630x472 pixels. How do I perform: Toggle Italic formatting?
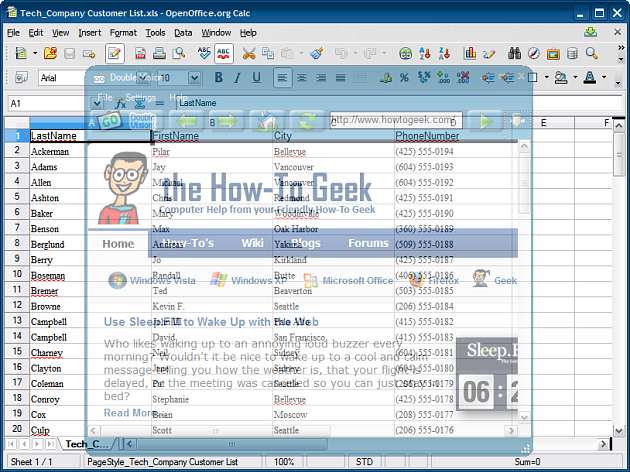pyautogui.click(x=237, y=78)
